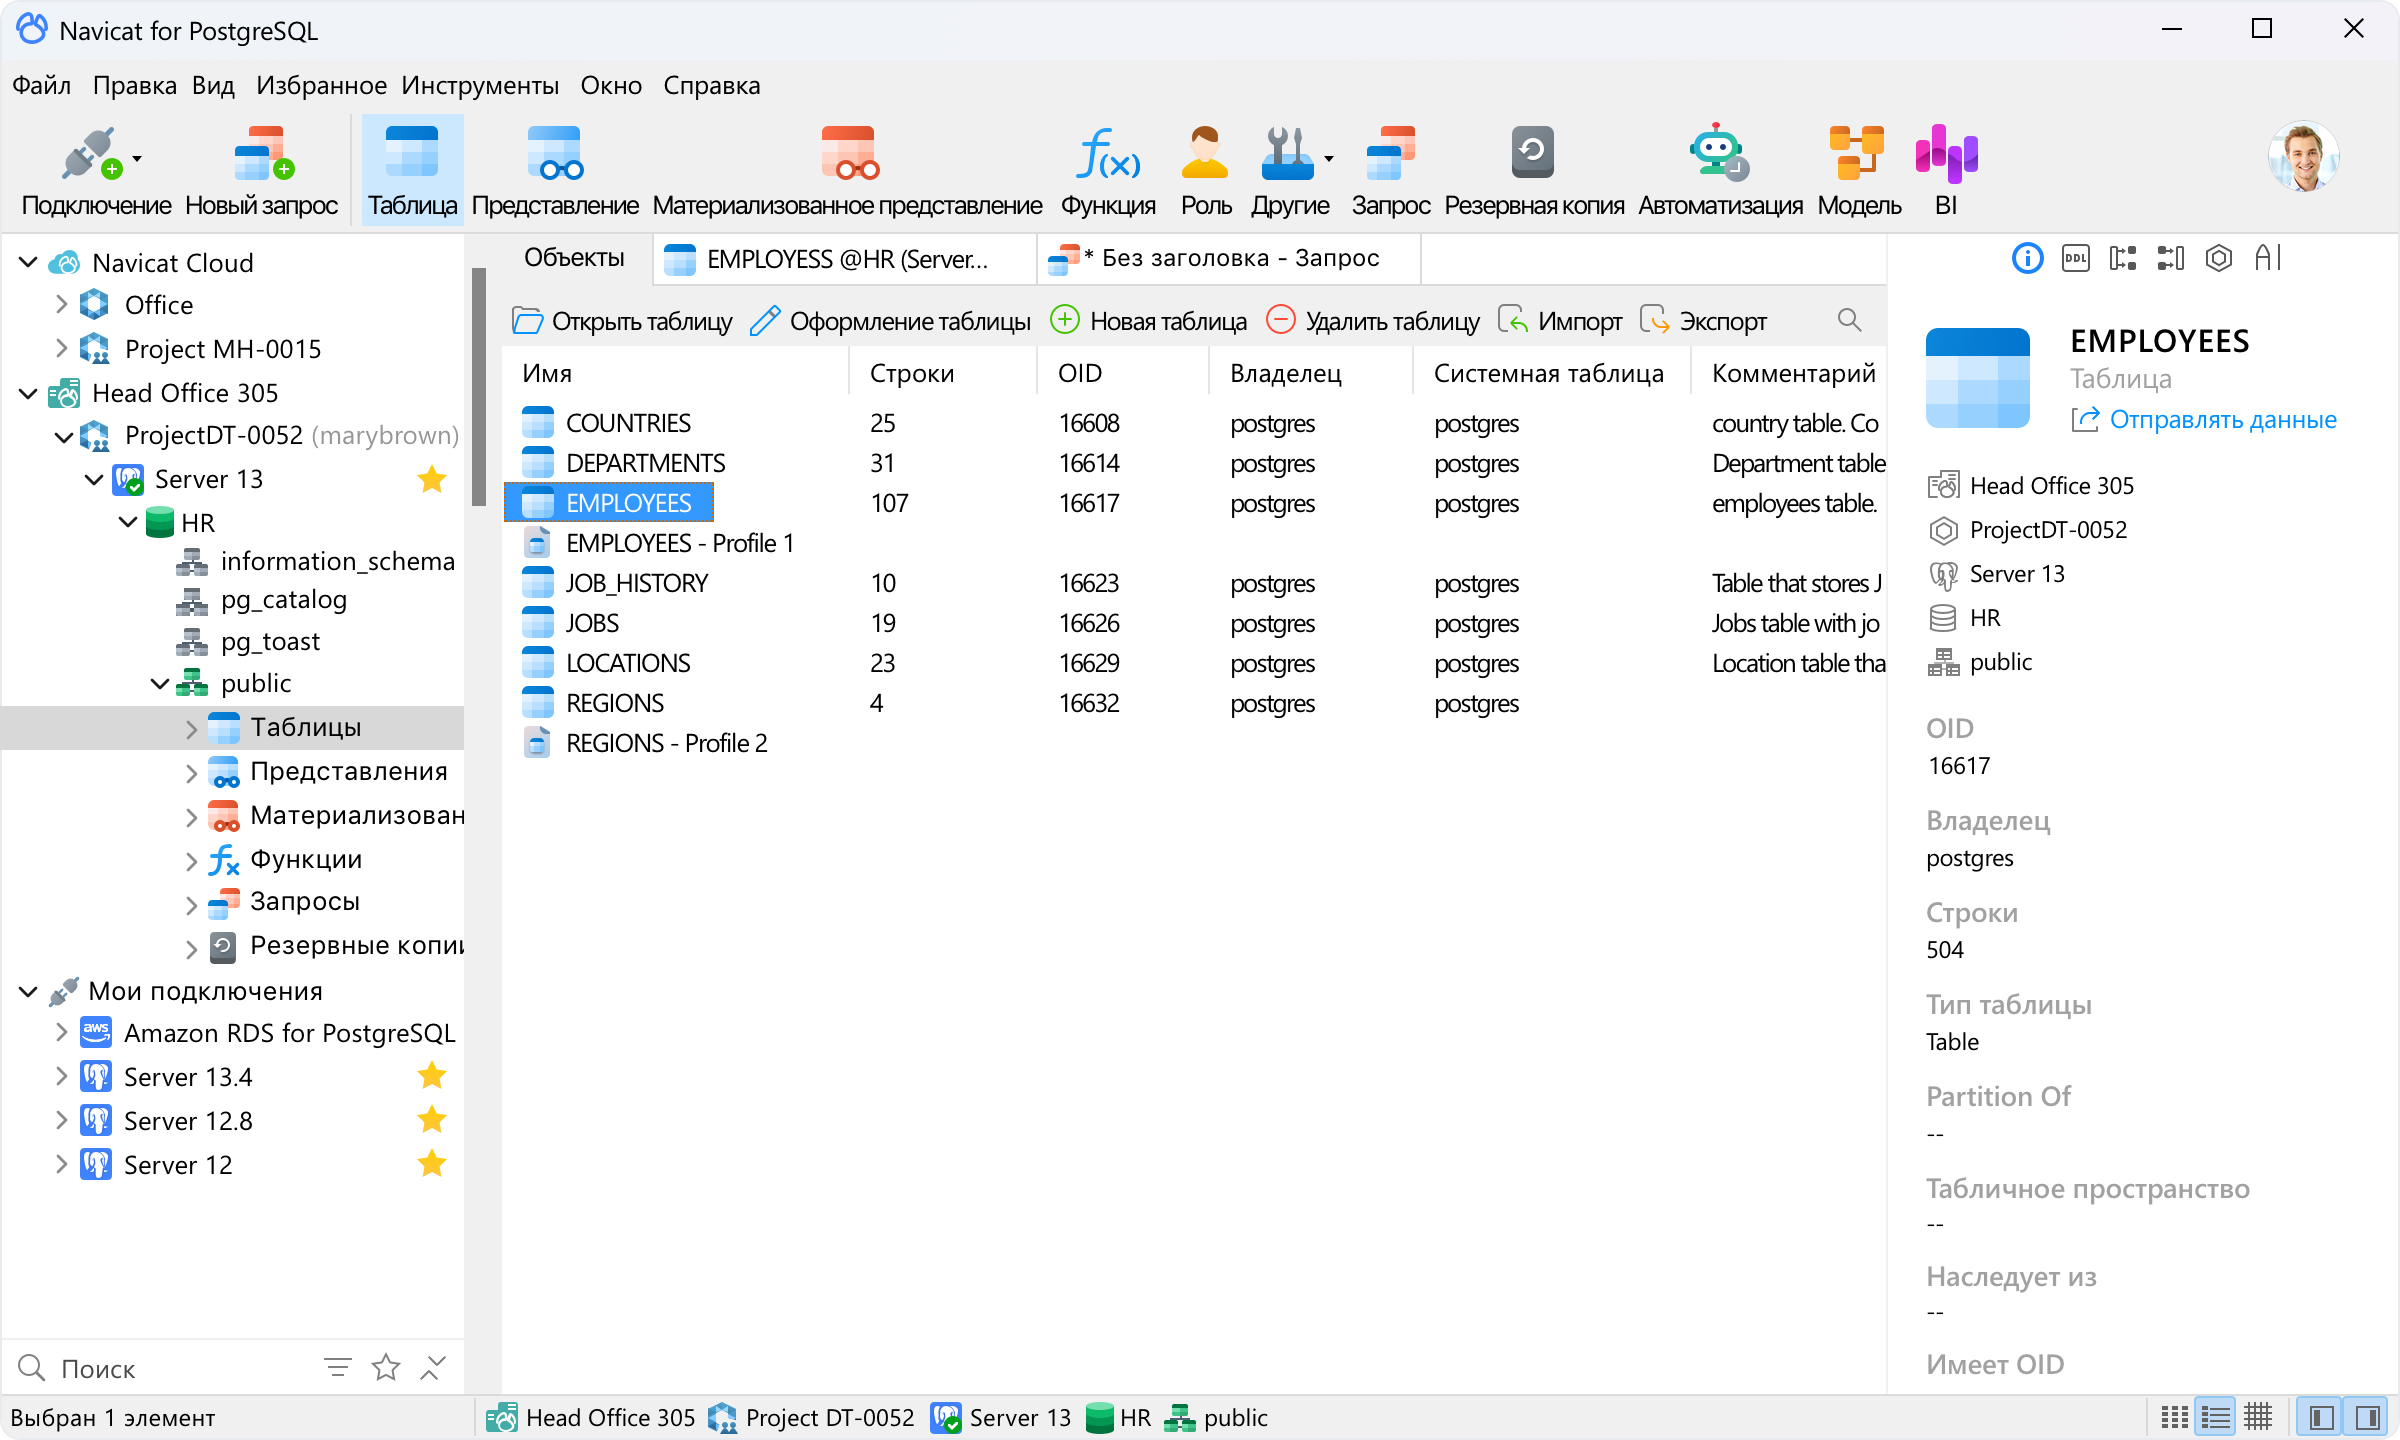Switch to EMPLOYESS @HR tab

point(845,259)
